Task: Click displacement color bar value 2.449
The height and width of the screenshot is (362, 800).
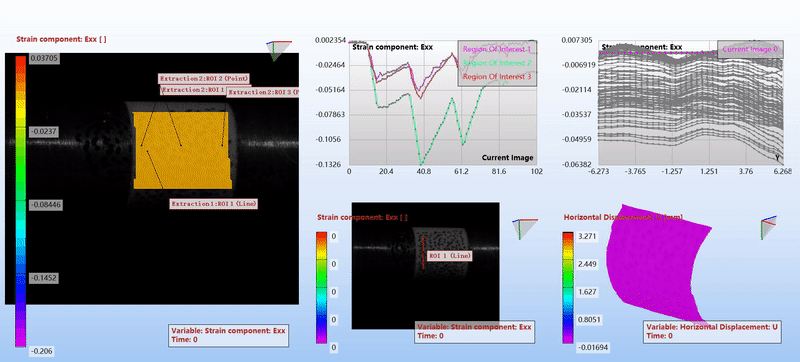Action: tap(587, 264)
